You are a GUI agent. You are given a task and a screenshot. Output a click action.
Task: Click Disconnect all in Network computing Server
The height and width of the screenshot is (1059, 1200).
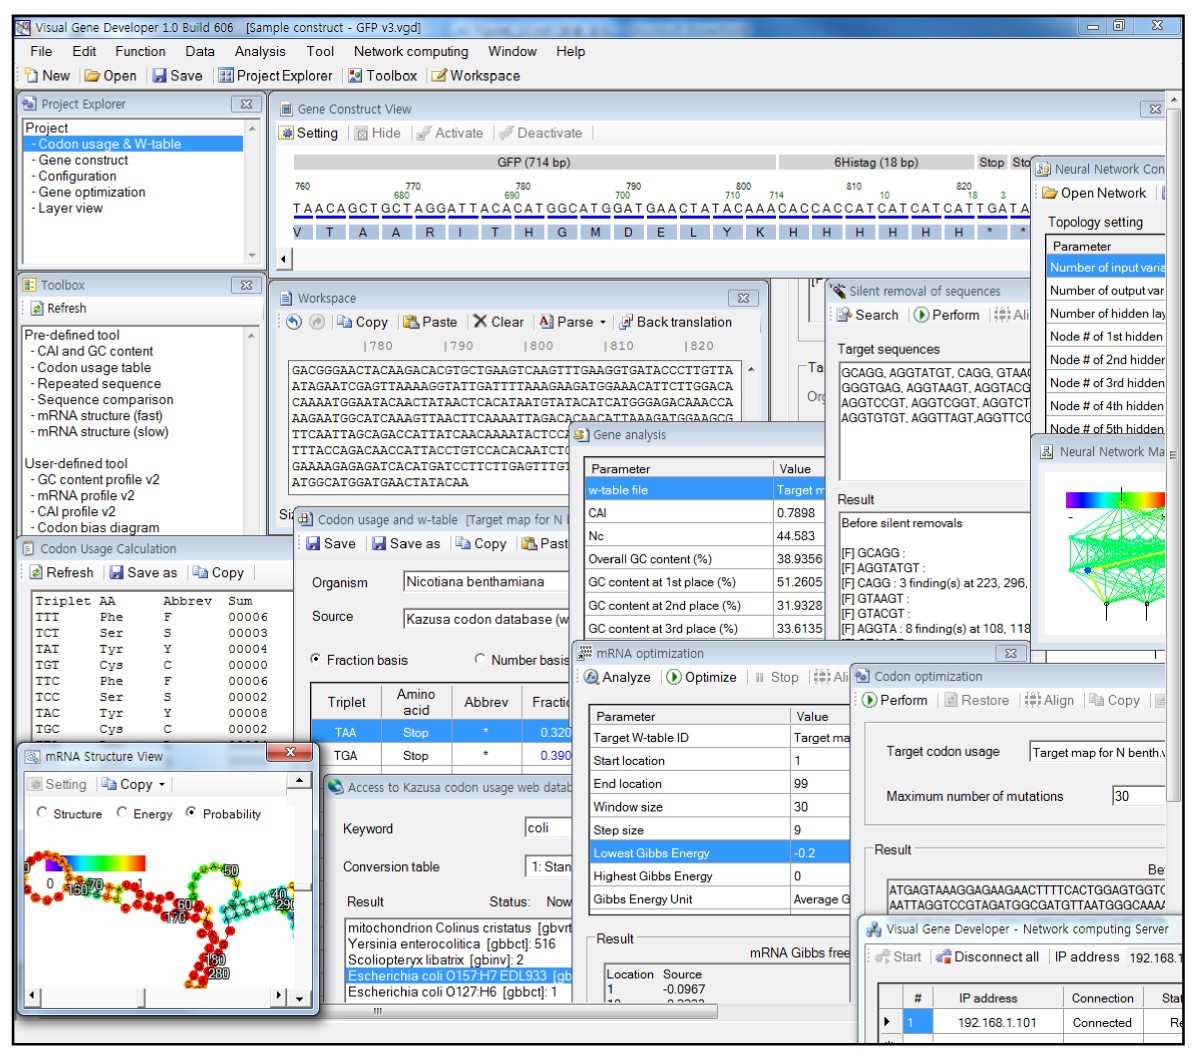[x=987, y=957]
